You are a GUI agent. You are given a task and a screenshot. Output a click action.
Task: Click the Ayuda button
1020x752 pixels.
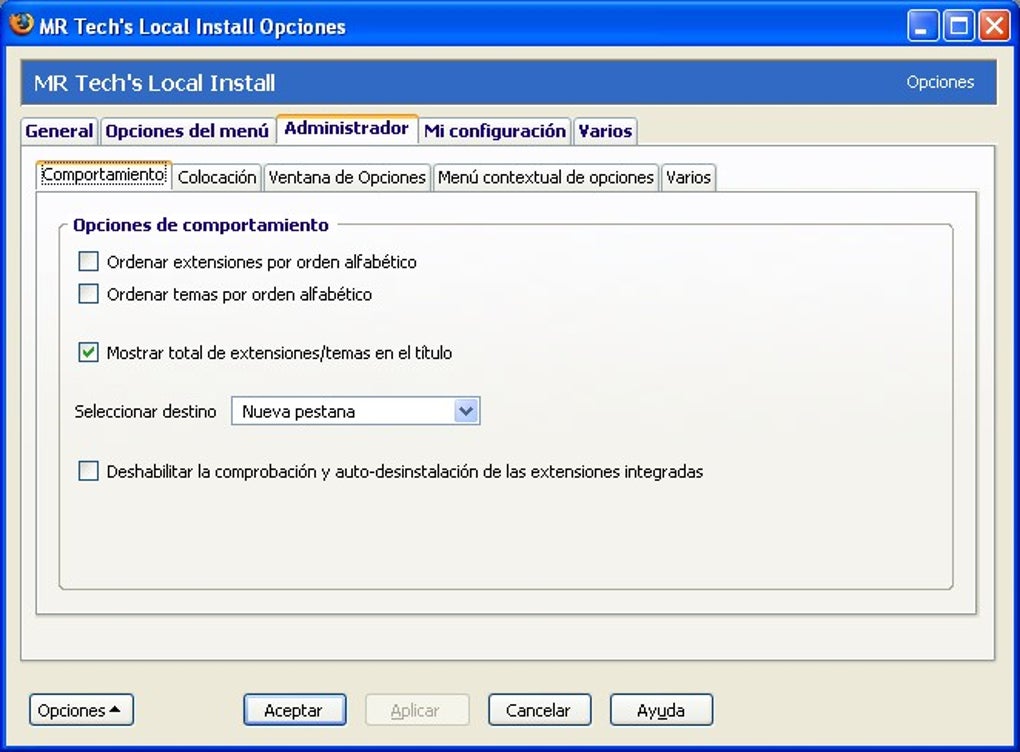click(661, 710)
